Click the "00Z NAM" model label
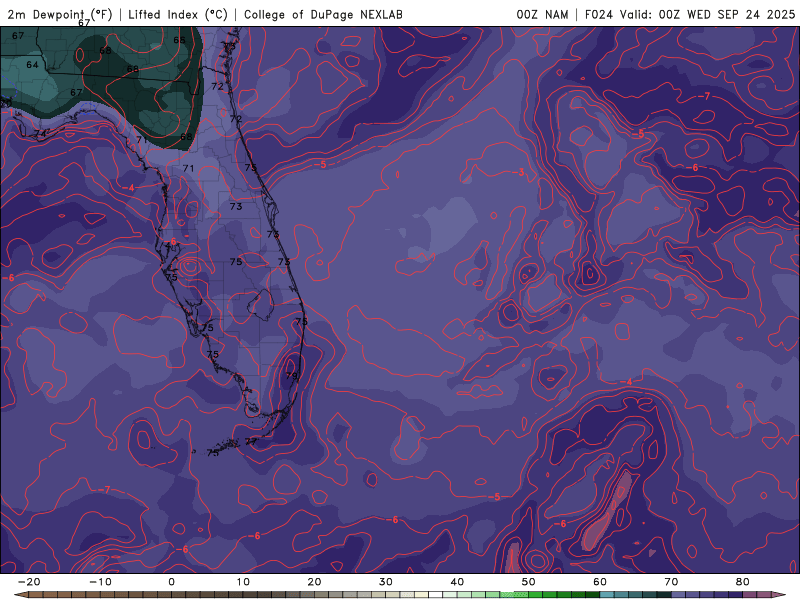800x600 pixels. pos(542,14)
